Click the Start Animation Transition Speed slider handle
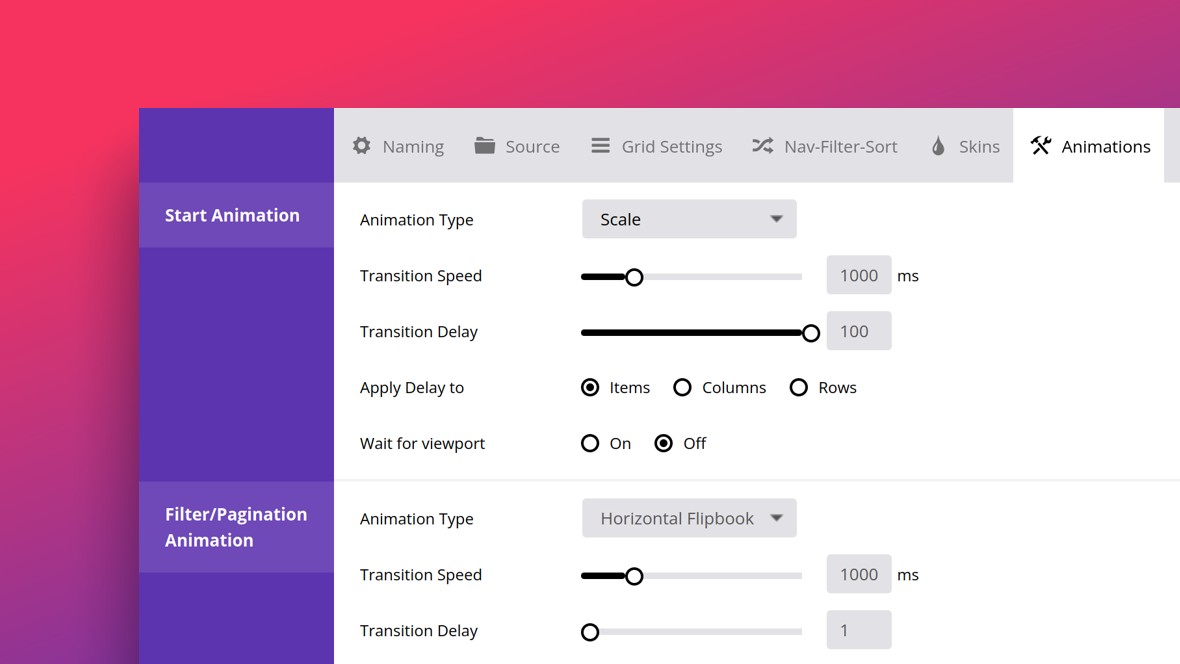The width and height of the screenshot is (1180, 664). coord(634,277)
